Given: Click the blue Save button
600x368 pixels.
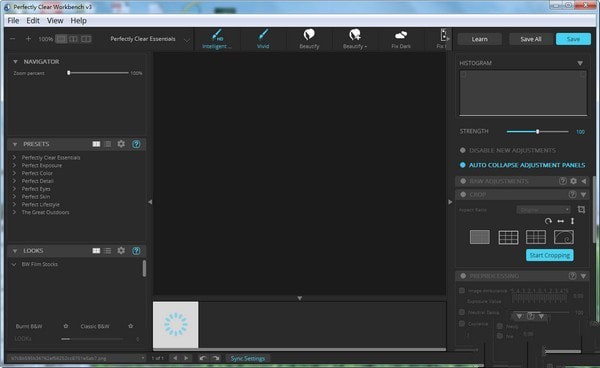Looking at the screenshot, I should [573, 39].
